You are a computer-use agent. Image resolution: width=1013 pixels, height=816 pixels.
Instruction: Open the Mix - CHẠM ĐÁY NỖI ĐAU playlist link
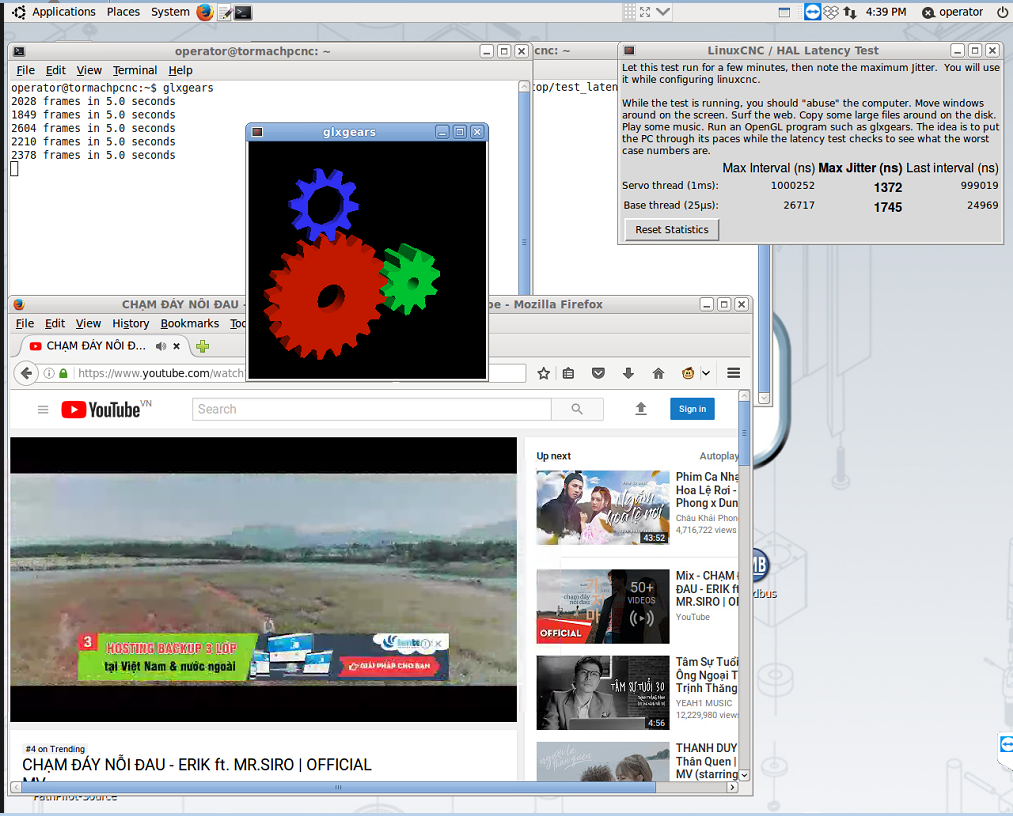(707, 589)
